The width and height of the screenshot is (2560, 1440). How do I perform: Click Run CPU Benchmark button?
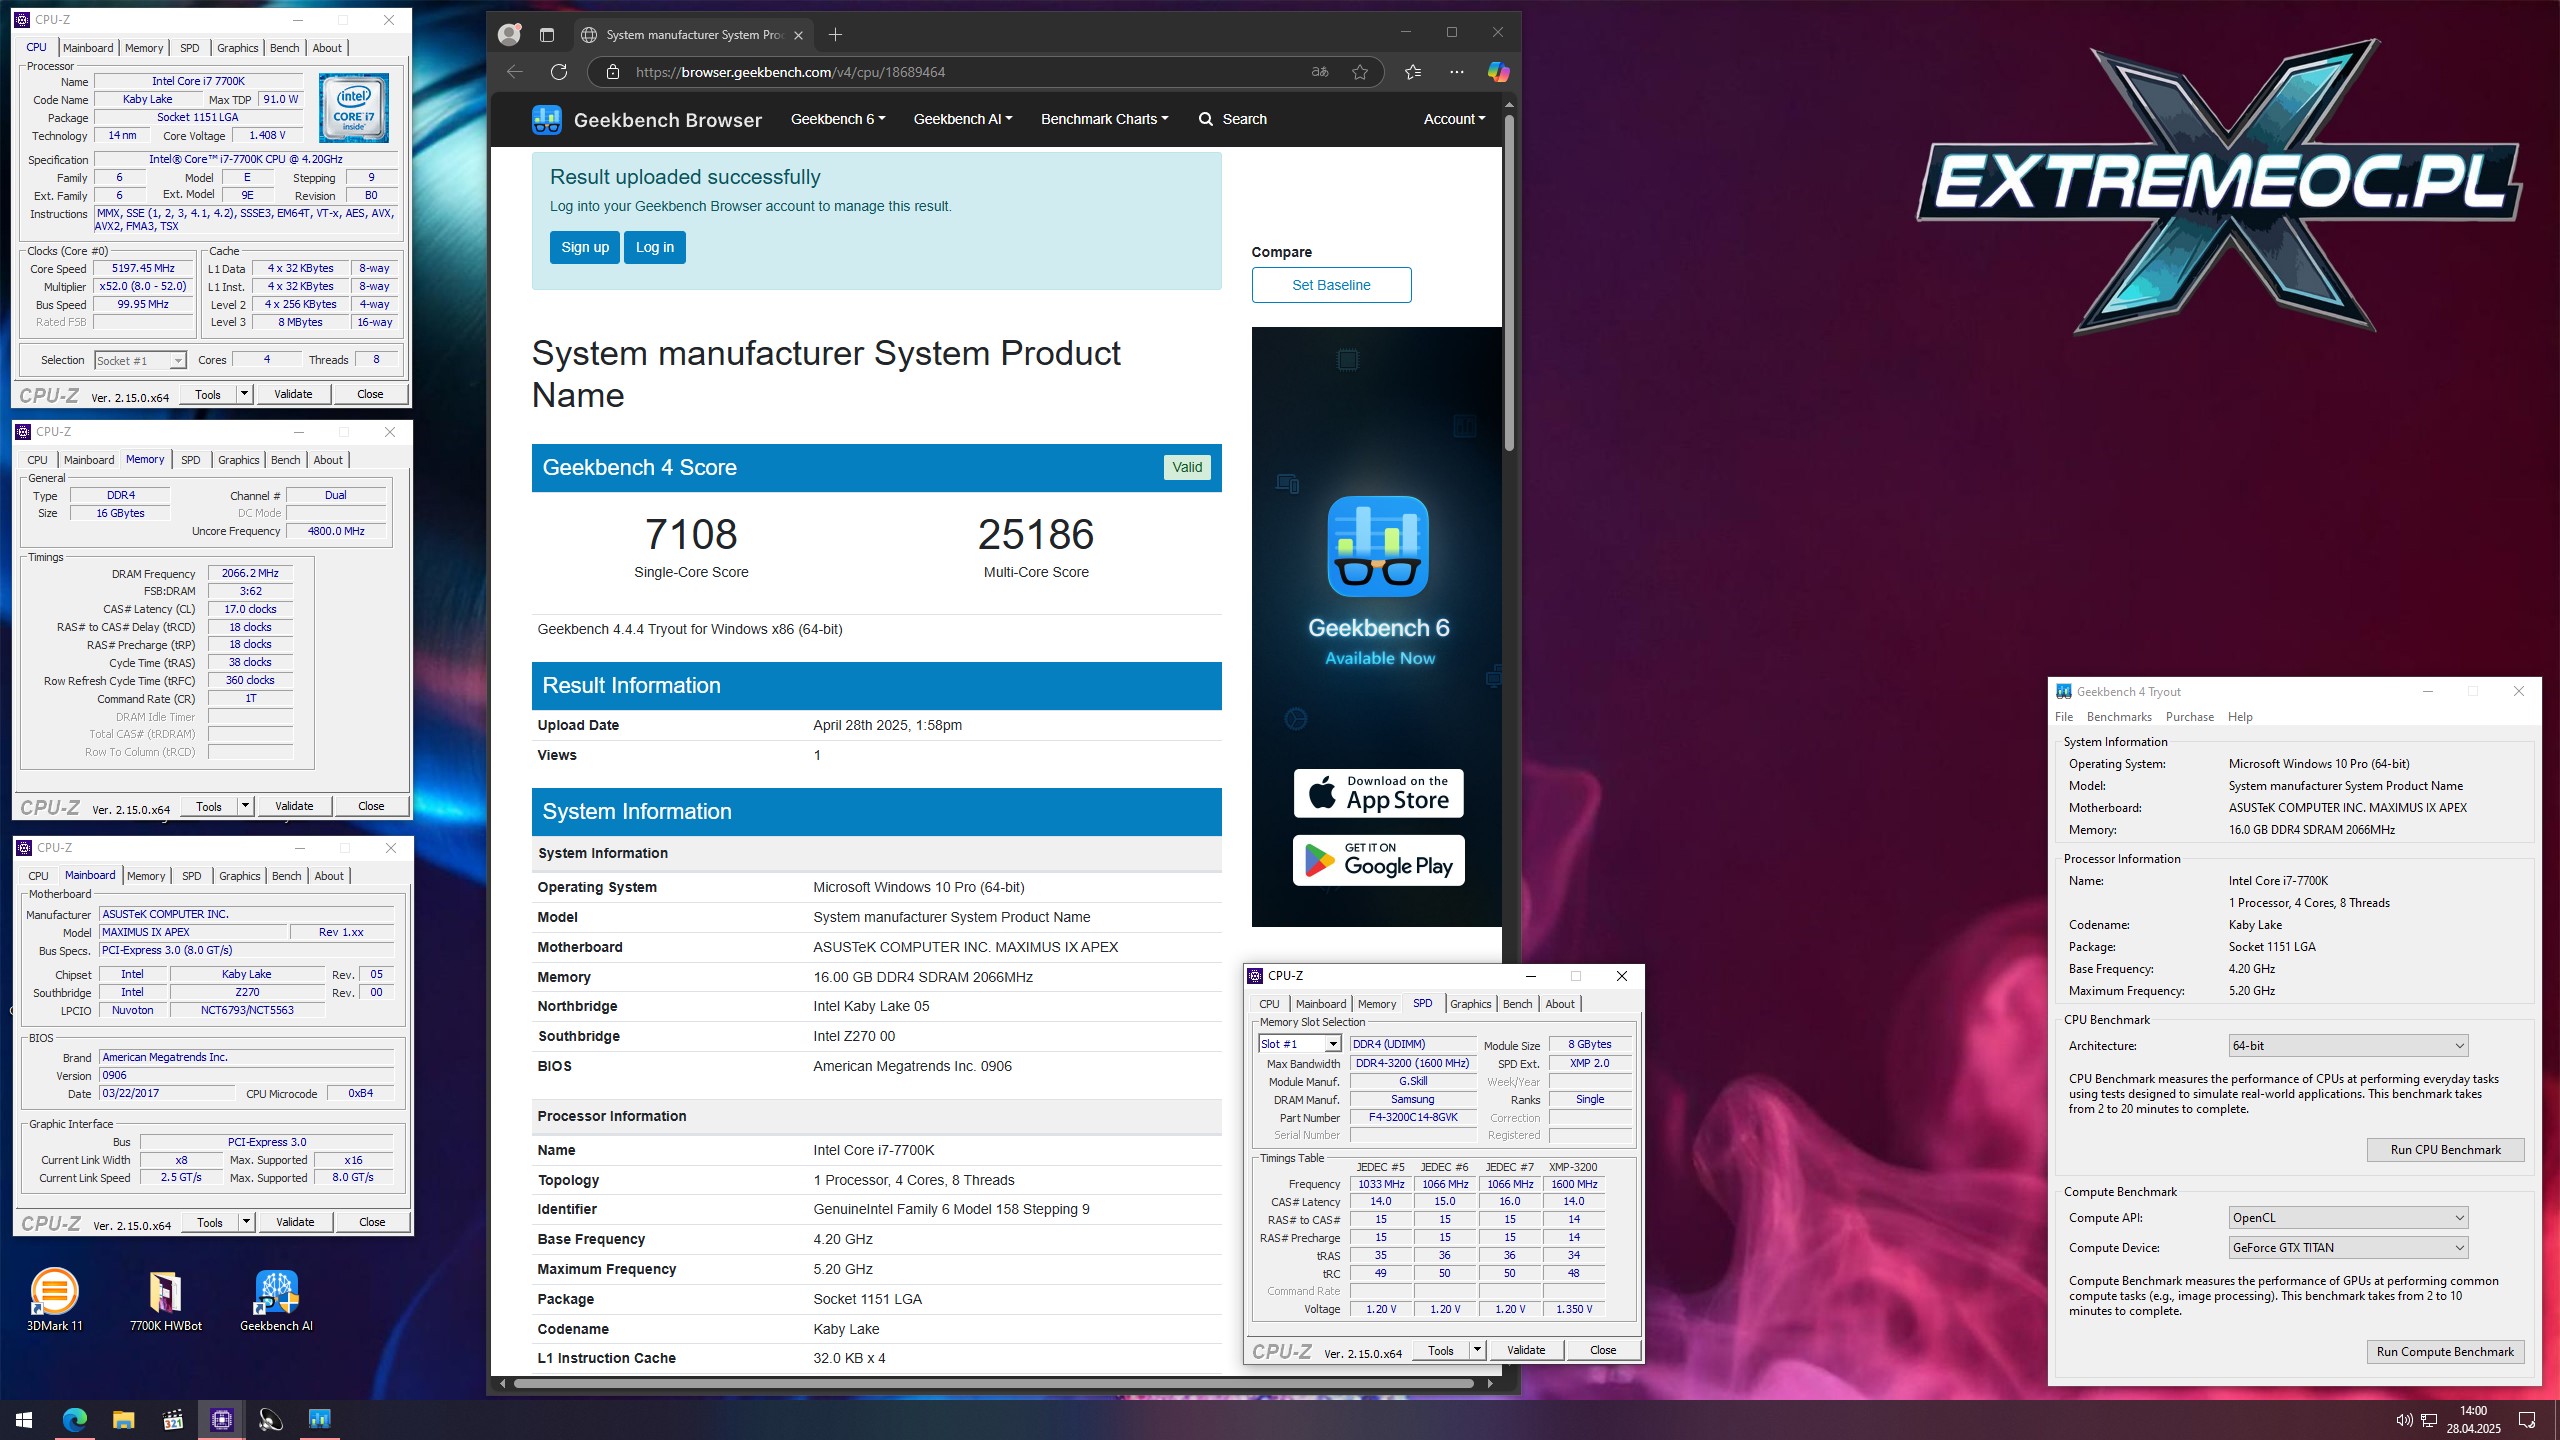point(2445,1150)
